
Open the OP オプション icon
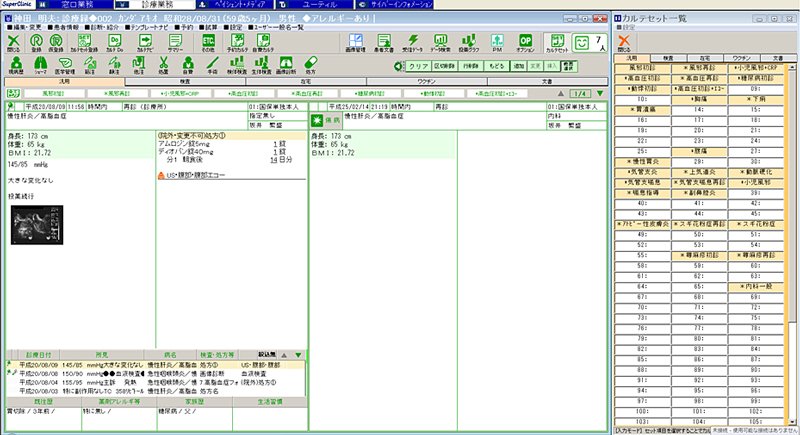(x=525, y=43)
